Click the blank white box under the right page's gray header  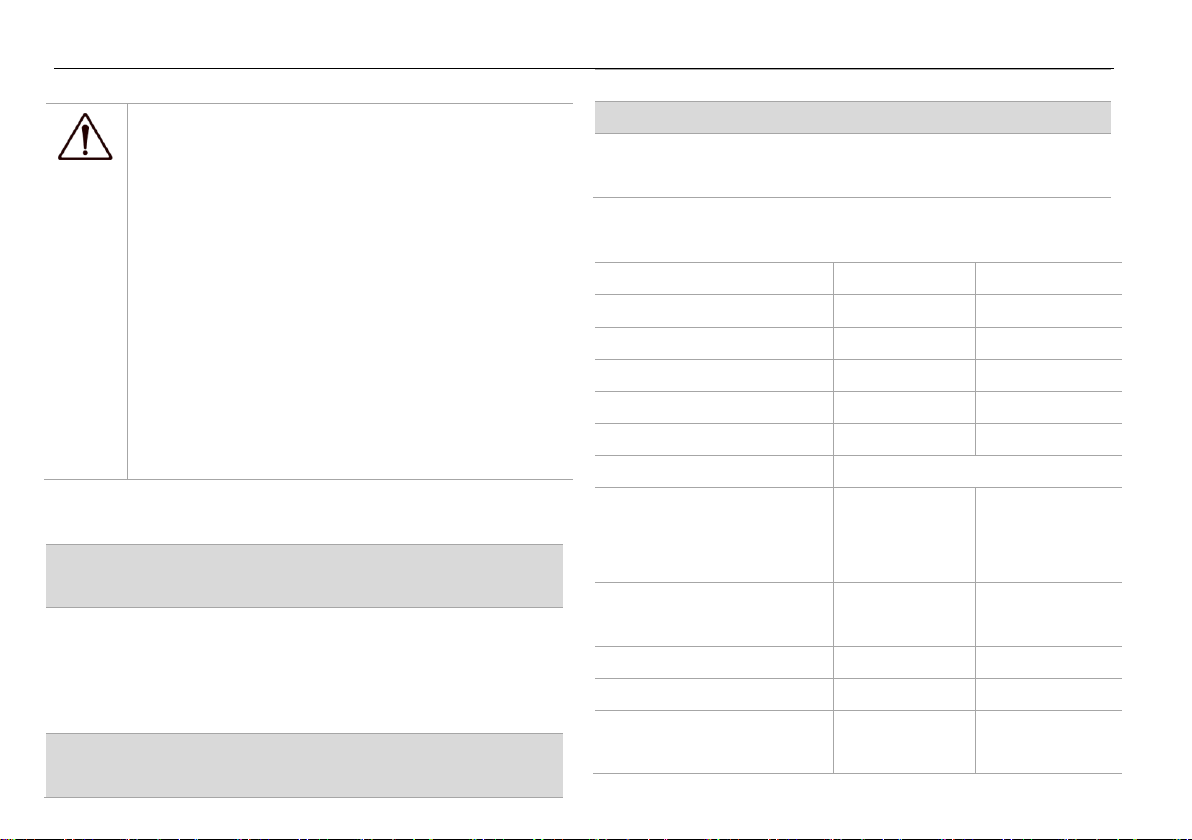coord(852,166)
